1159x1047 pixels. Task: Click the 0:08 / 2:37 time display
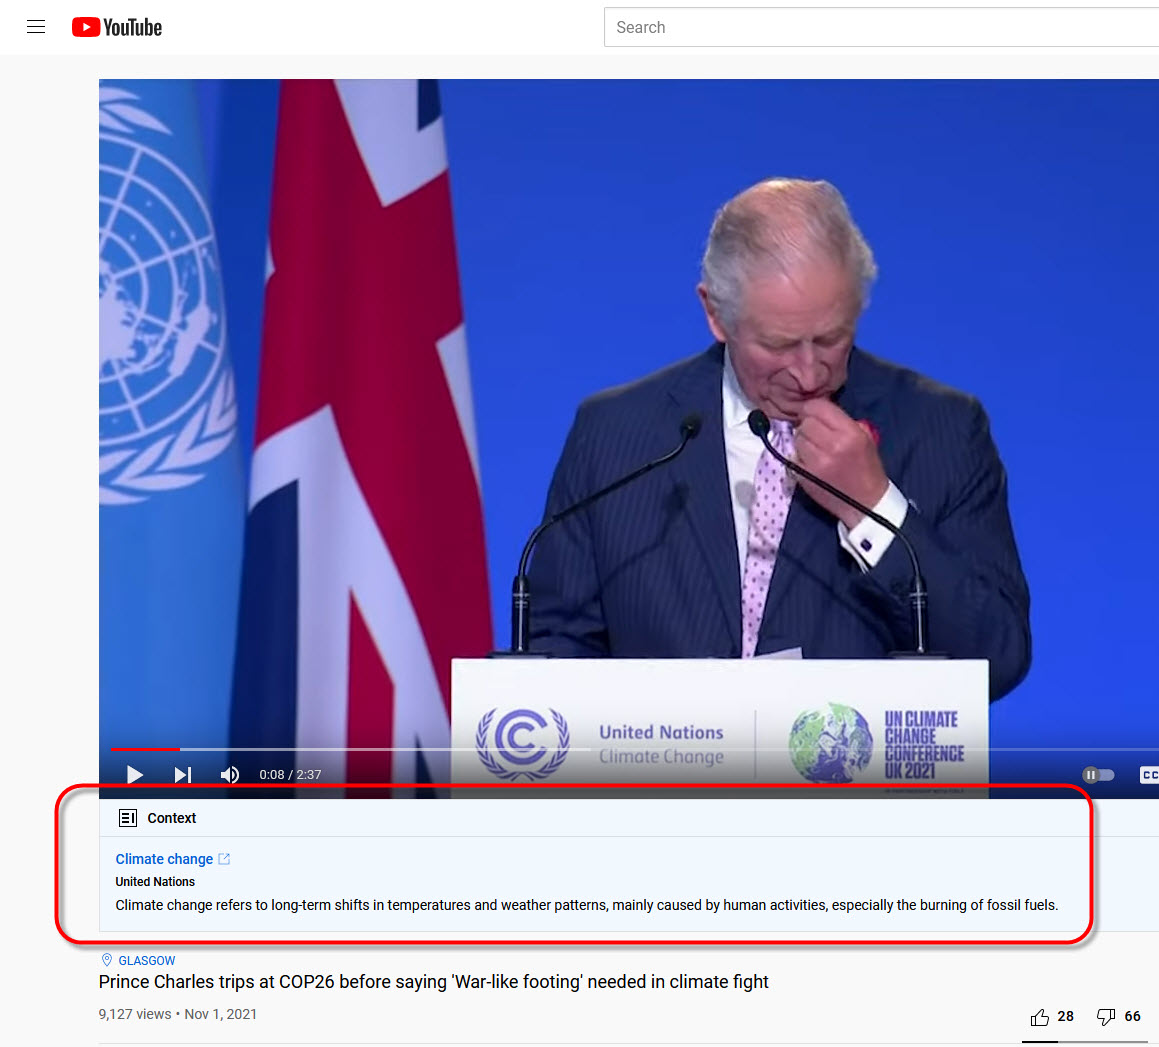pos(290,774)
